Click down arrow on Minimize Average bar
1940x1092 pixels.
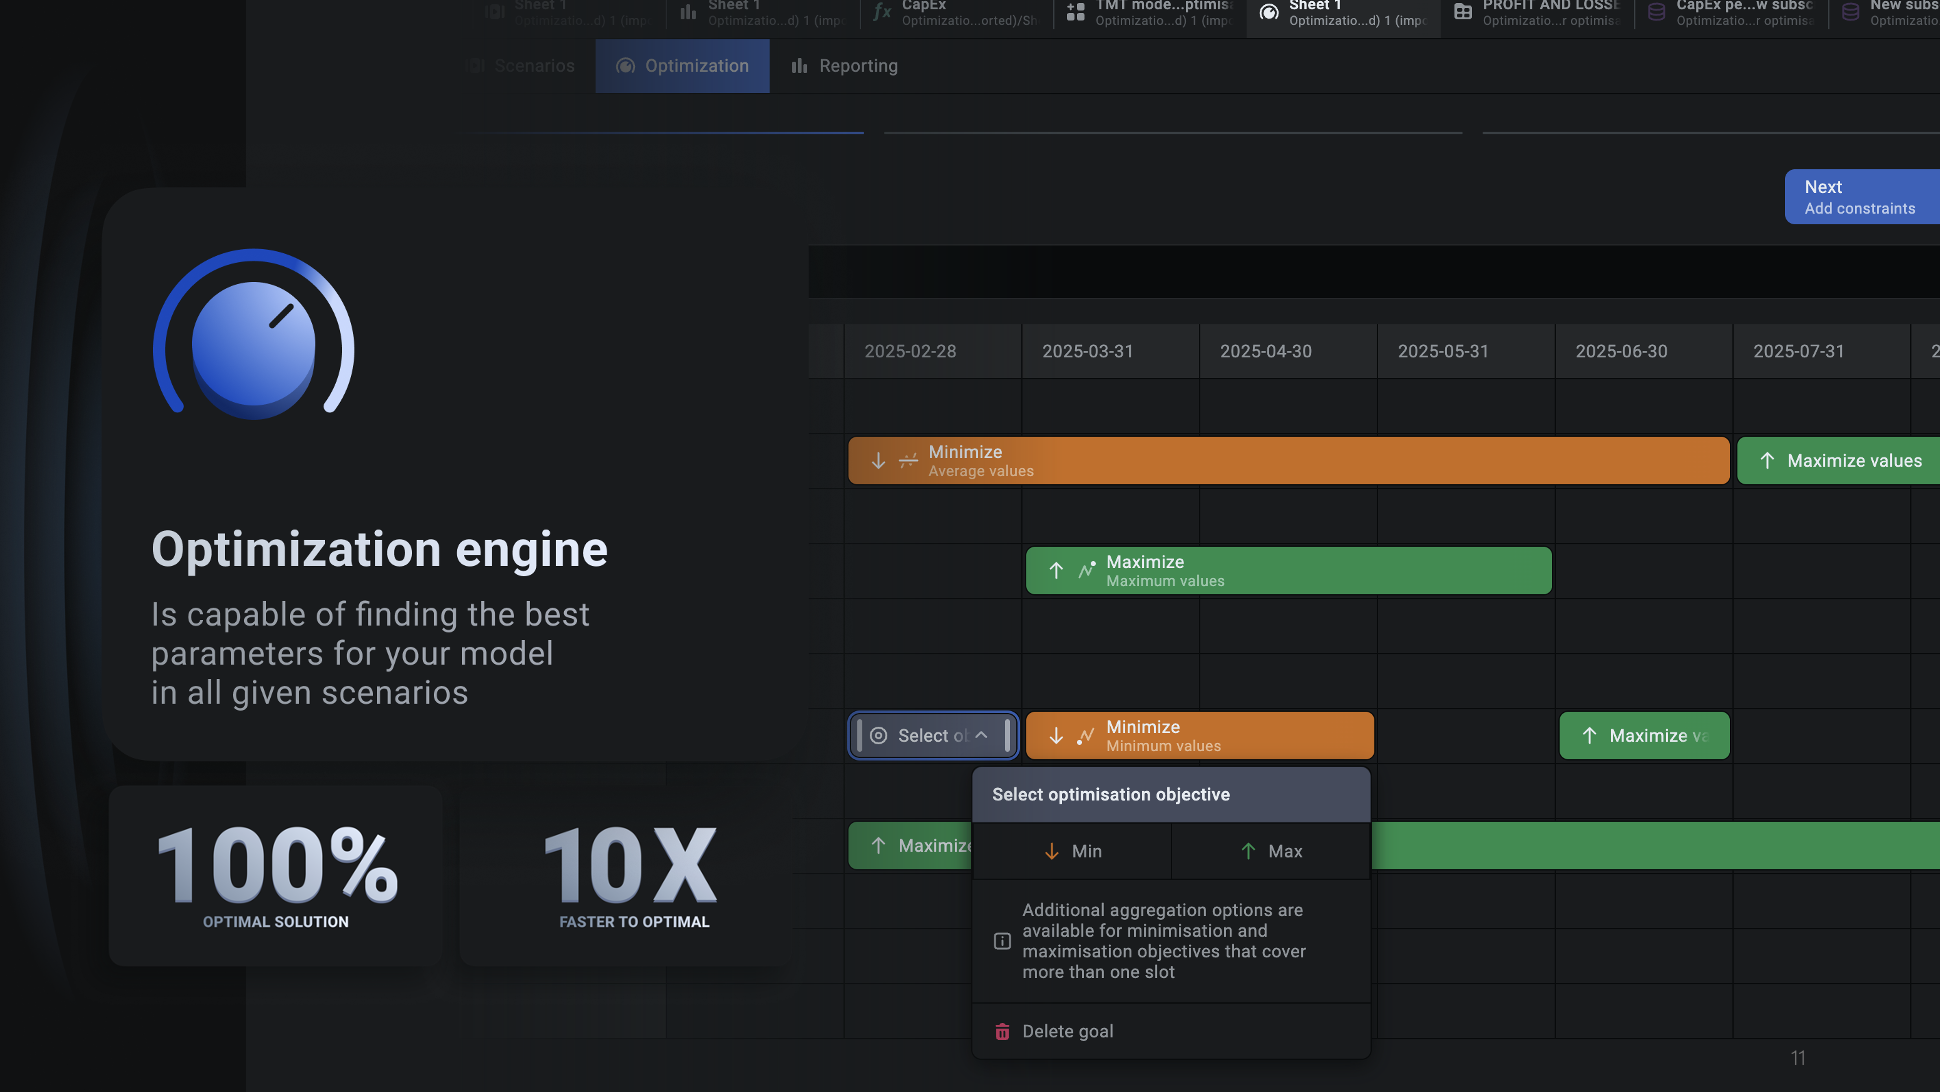tap(878, 461)
